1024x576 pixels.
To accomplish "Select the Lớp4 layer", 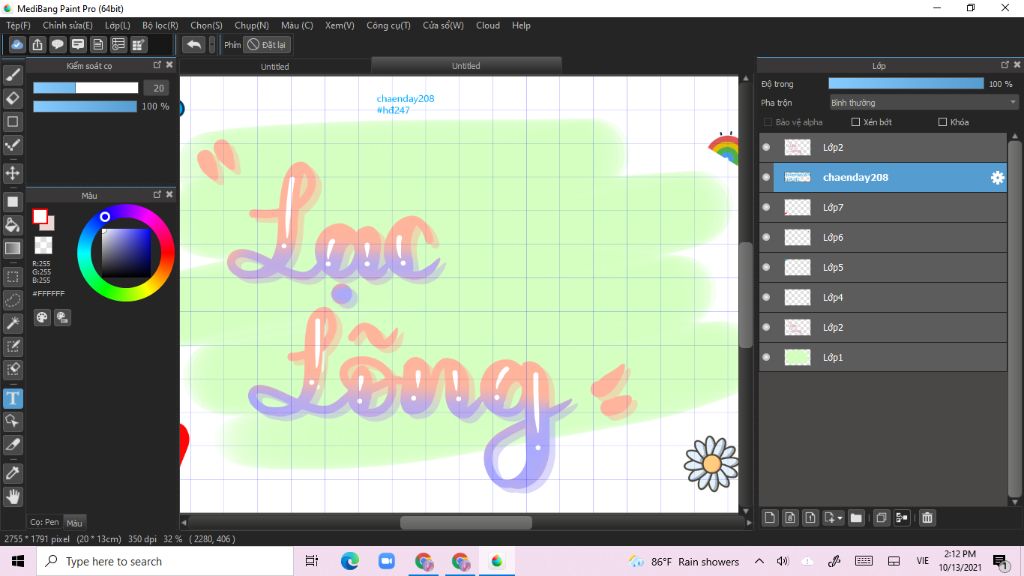I will click(x=883, y=298).
